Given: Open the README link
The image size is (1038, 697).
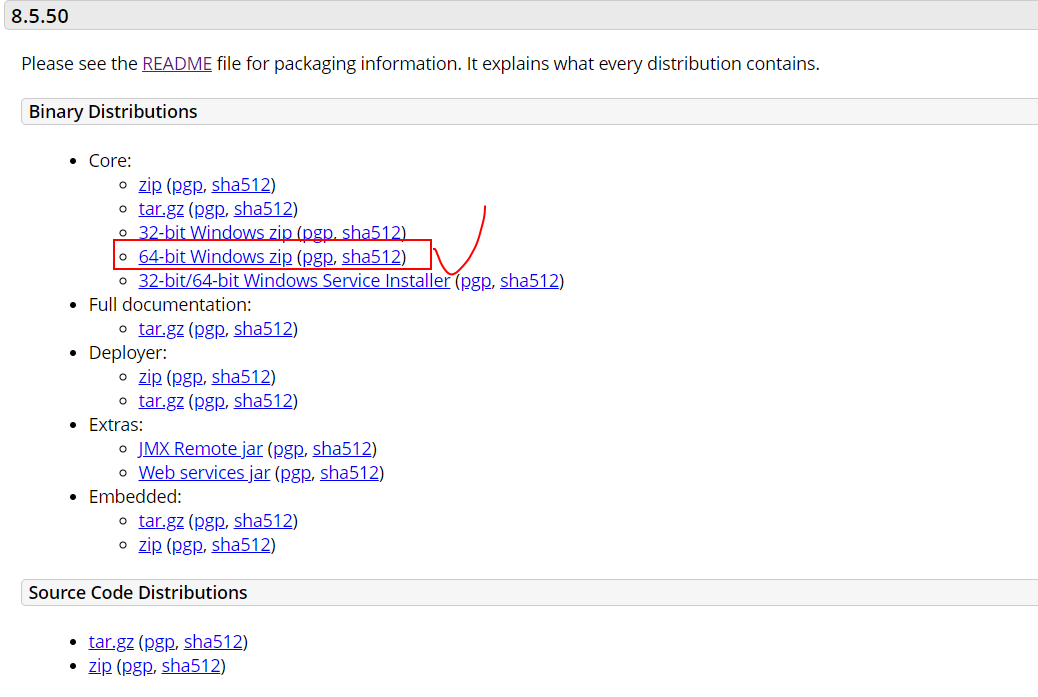Looking at the screenshot, I should pos(176,64).
